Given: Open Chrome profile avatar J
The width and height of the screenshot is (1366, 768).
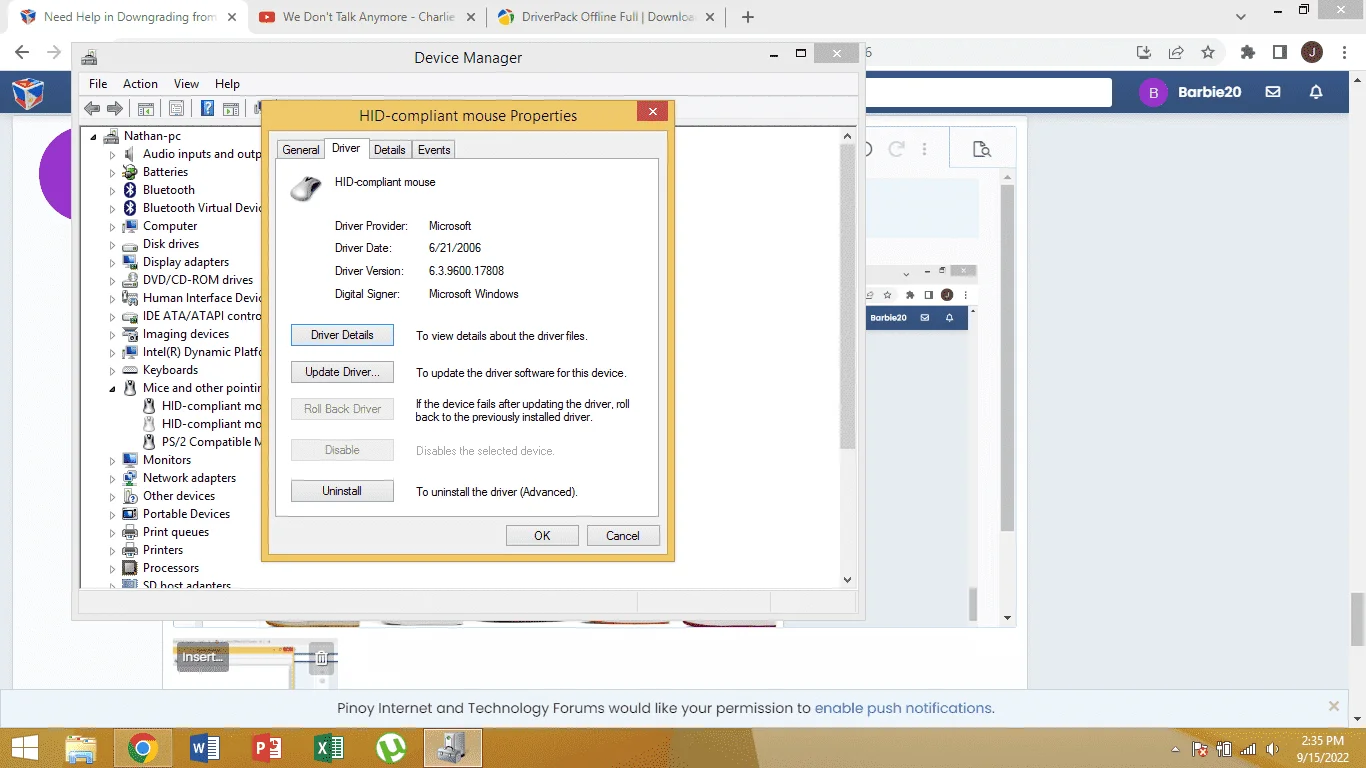Looking at the screenshot, I should [1312, 52].
